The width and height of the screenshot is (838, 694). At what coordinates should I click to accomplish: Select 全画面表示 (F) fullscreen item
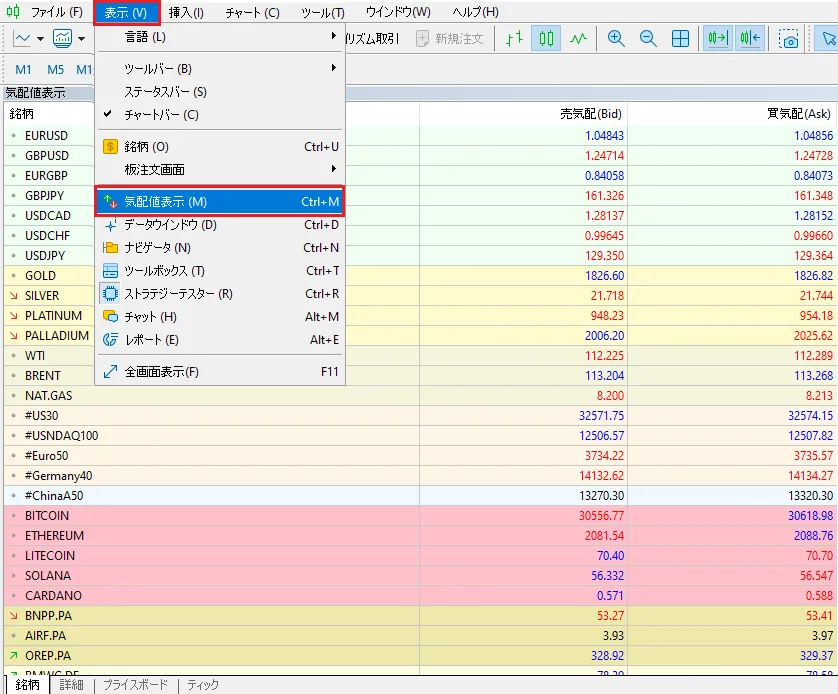(x=220, y=372)
